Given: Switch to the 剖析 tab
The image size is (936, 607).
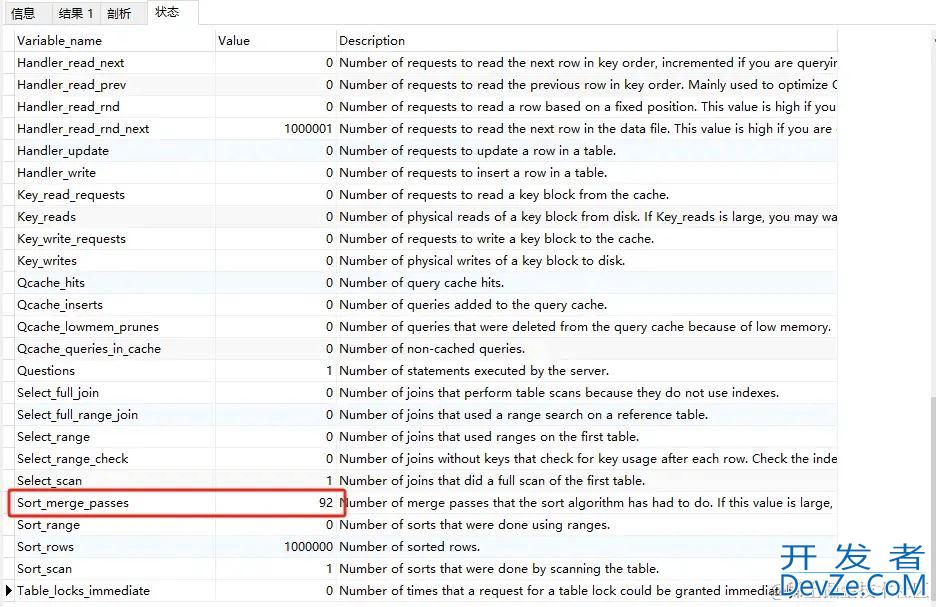Looking at the screenshot, I should pyautogui.click(x=119, y=13).
